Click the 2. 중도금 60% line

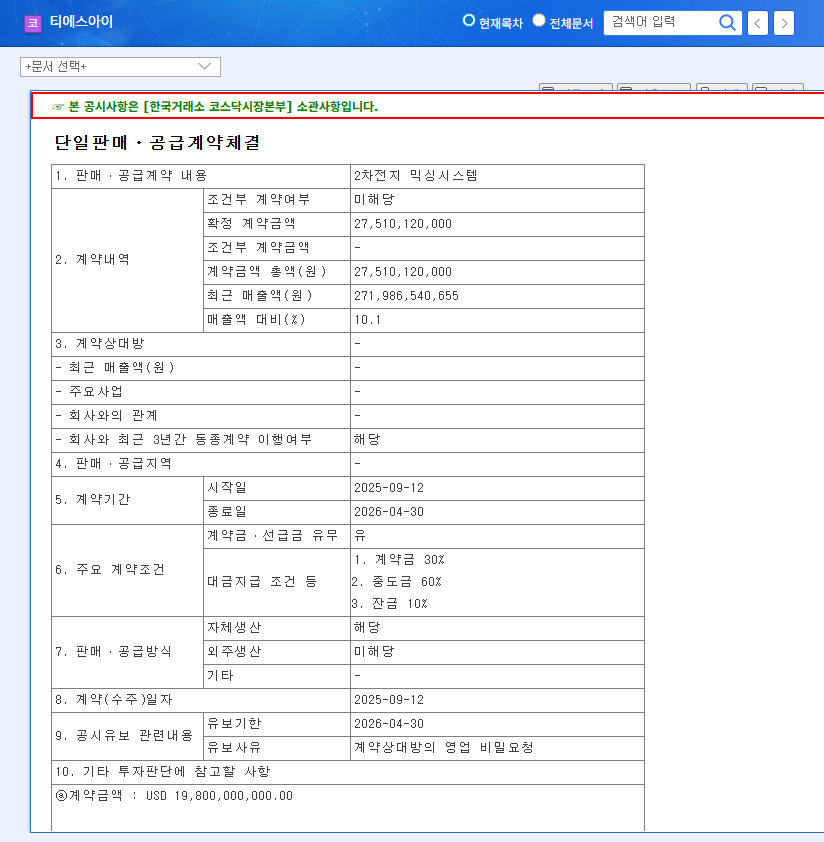click(396, 582)
